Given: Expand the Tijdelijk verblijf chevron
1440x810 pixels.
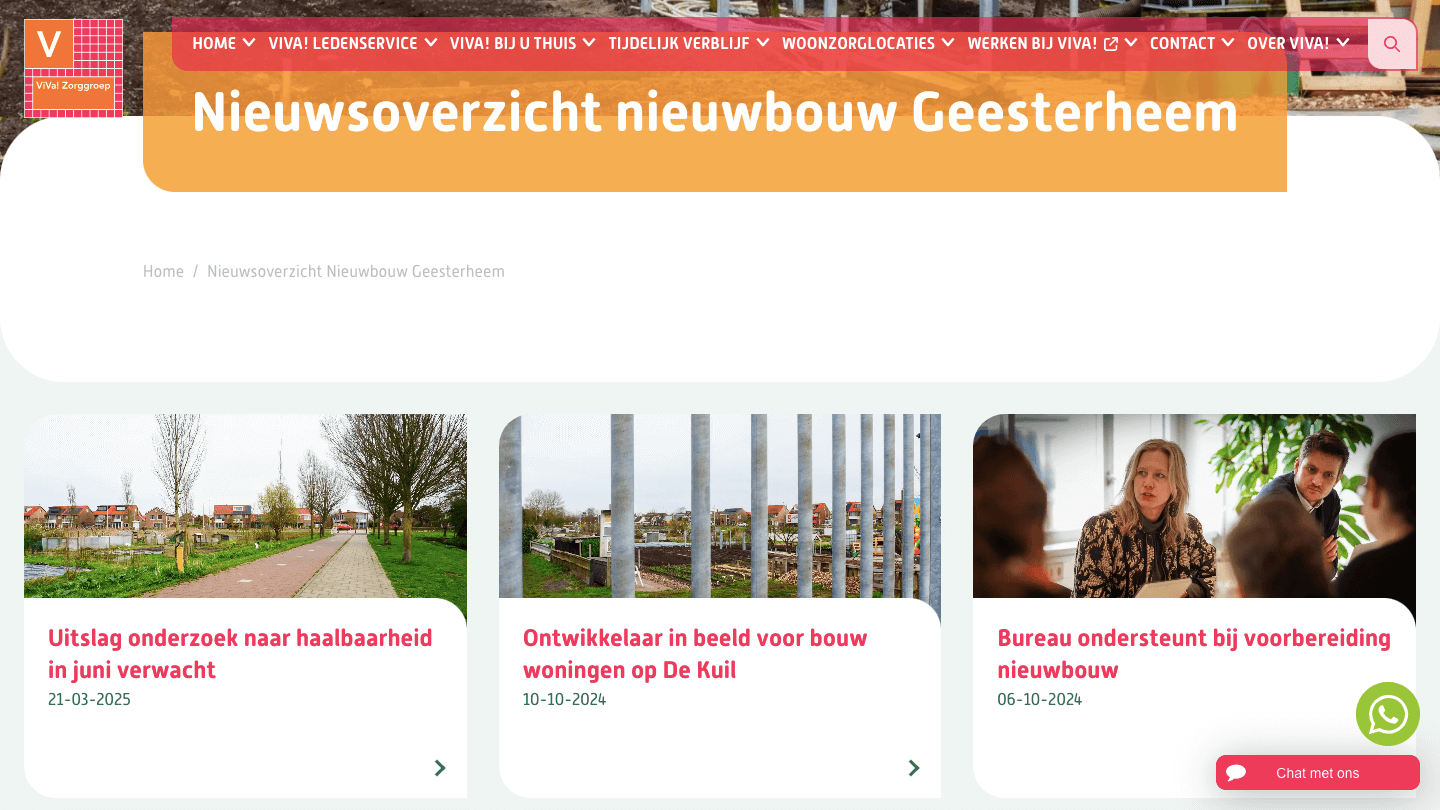Looking at the screenshot, I should coord(763,43).
